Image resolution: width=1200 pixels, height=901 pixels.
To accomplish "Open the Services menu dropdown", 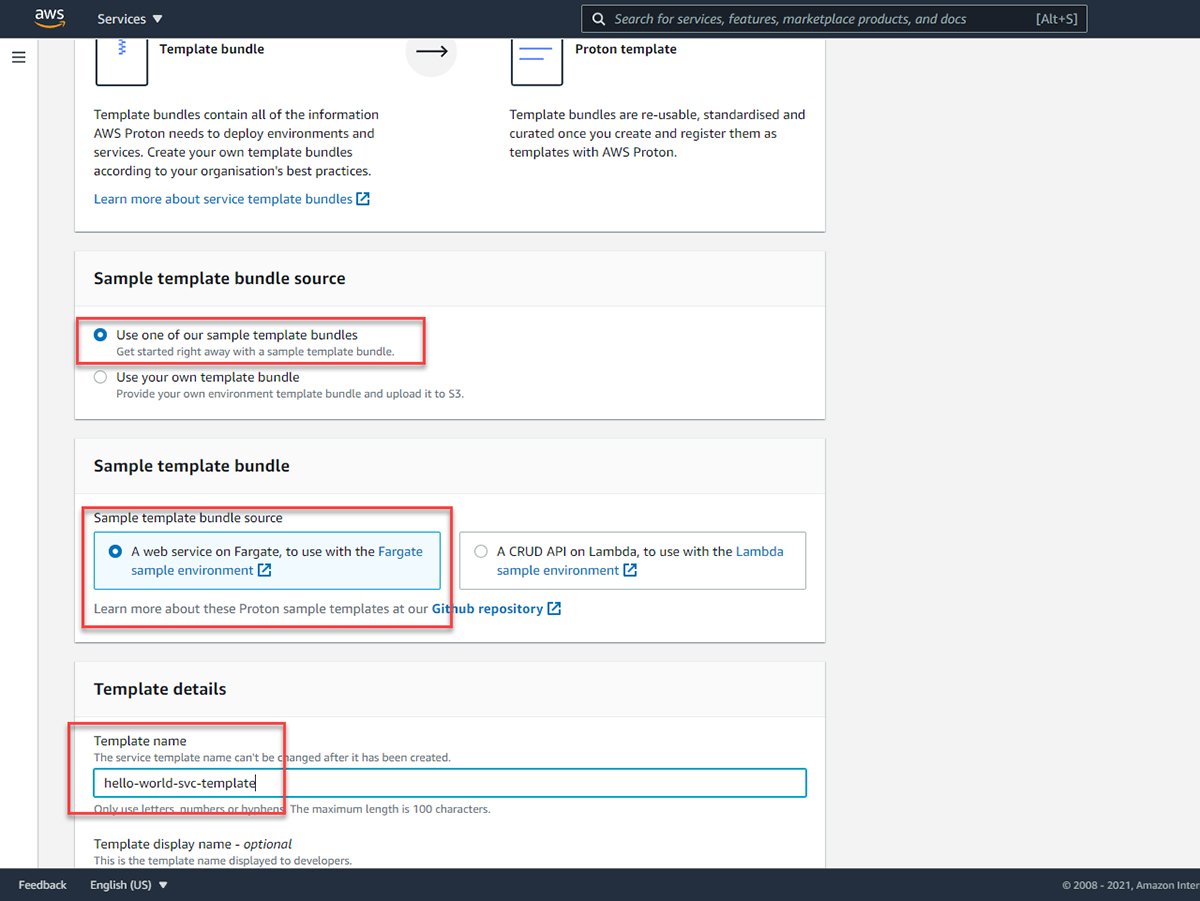I will coord(129,18).
